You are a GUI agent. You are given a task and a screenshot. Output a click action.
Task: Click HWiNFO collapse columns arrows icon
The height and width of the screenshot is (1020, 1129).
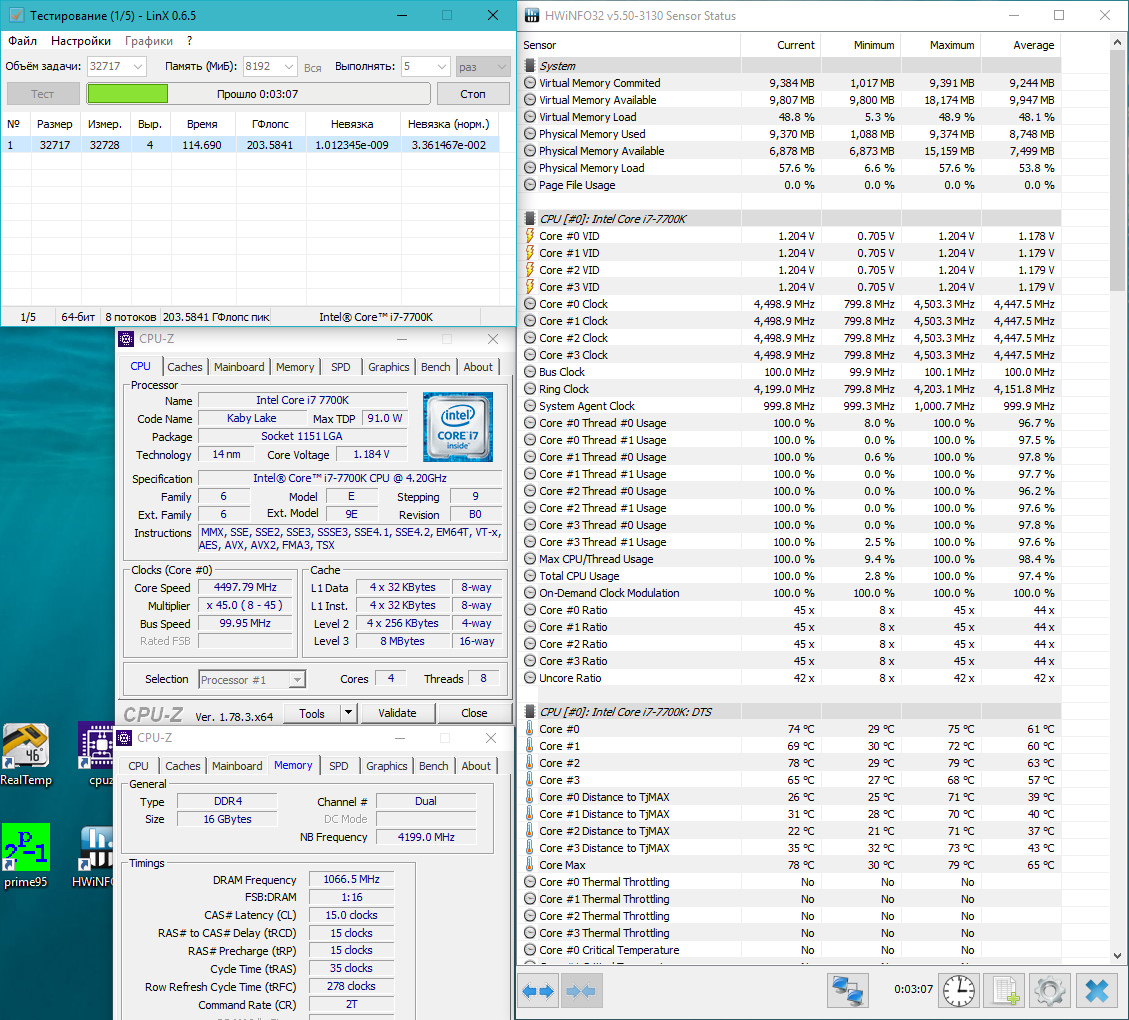(x=580, y=991)
